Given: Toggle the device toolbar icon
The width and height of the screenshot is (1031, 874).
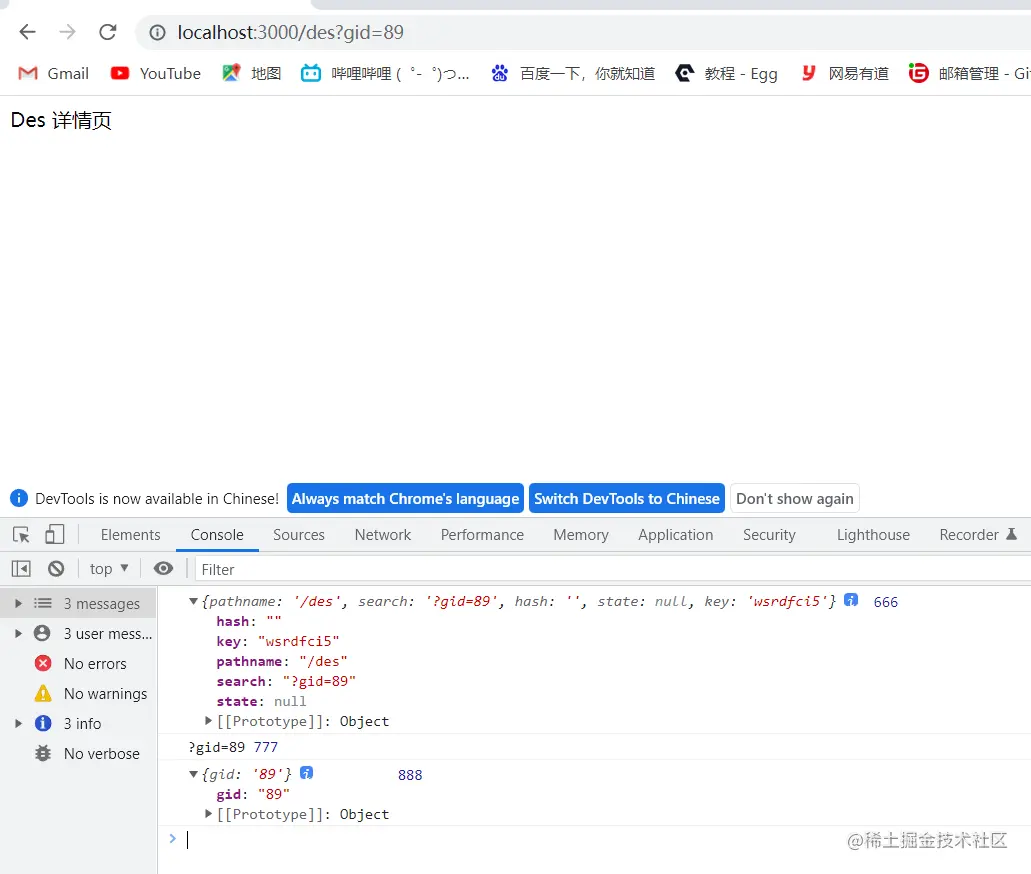Looking at the screenshot, I should [x=55, y=534].
